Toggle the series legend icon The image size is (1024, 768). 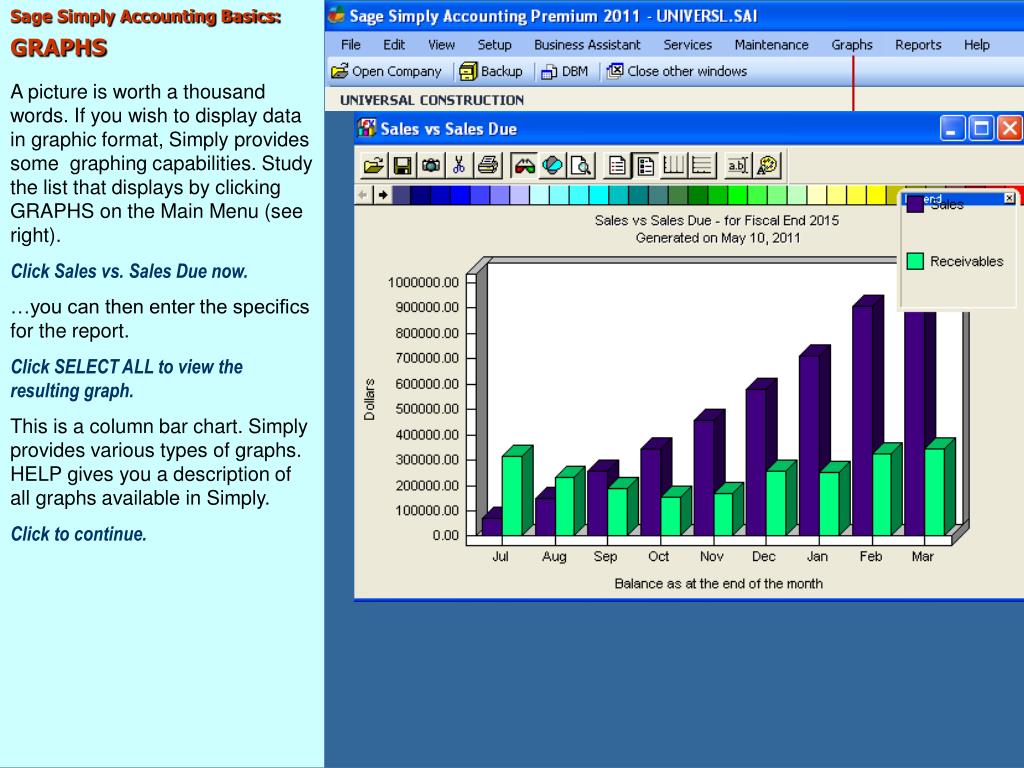[645, 165]
